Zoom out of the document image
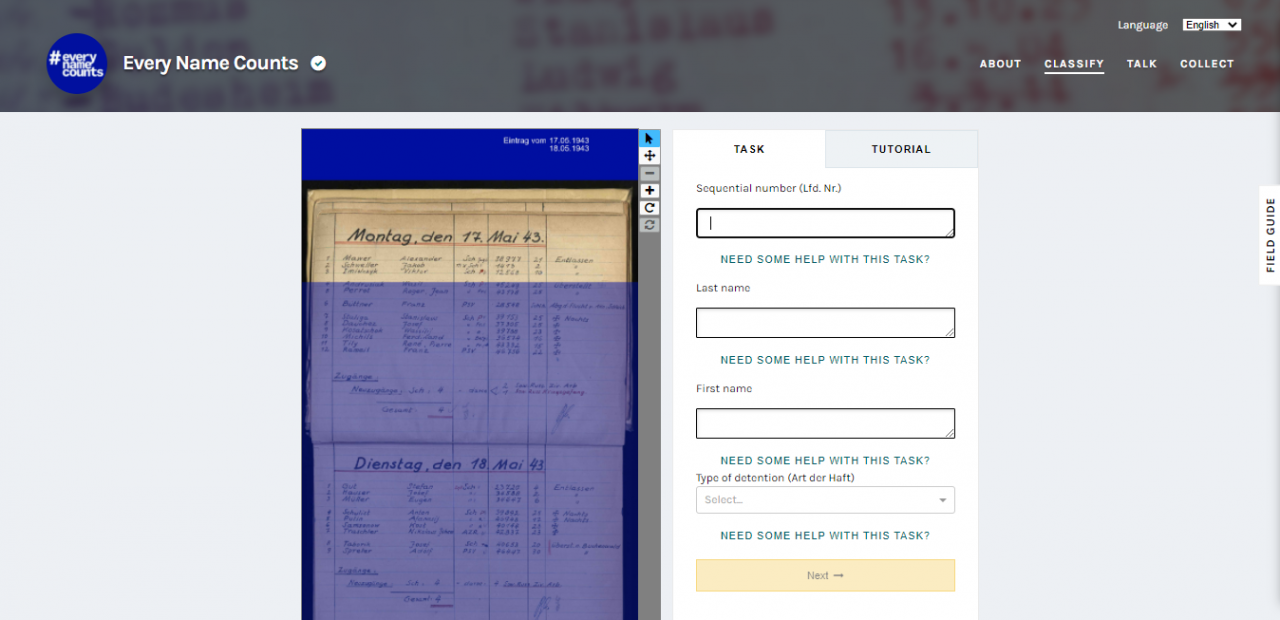The image size is (1280, 620). pos(650,173)
